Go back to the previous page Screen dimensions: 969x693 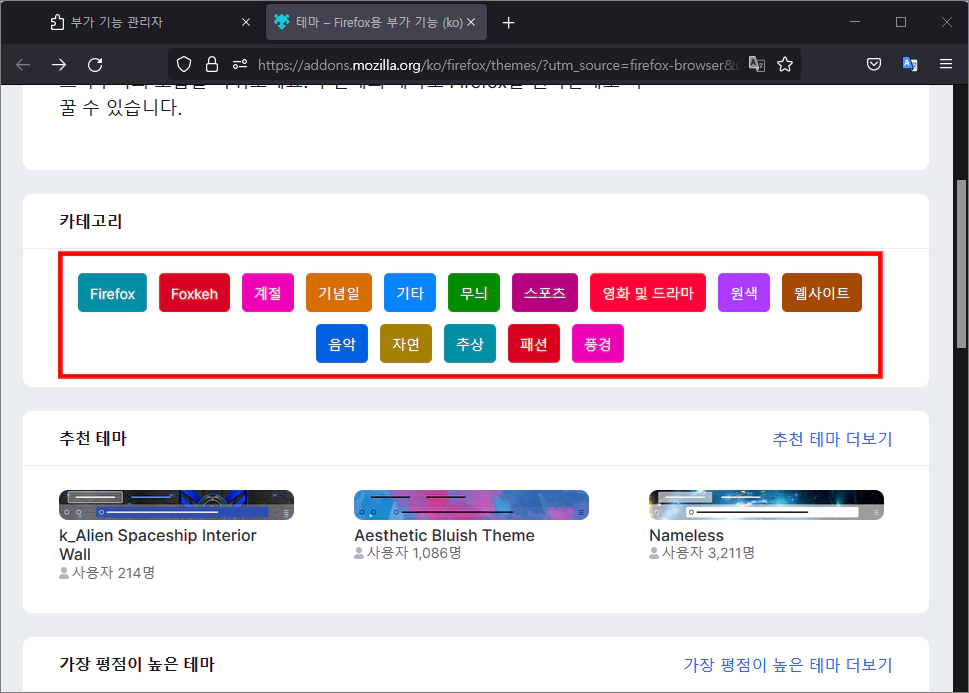coord(23,64)
